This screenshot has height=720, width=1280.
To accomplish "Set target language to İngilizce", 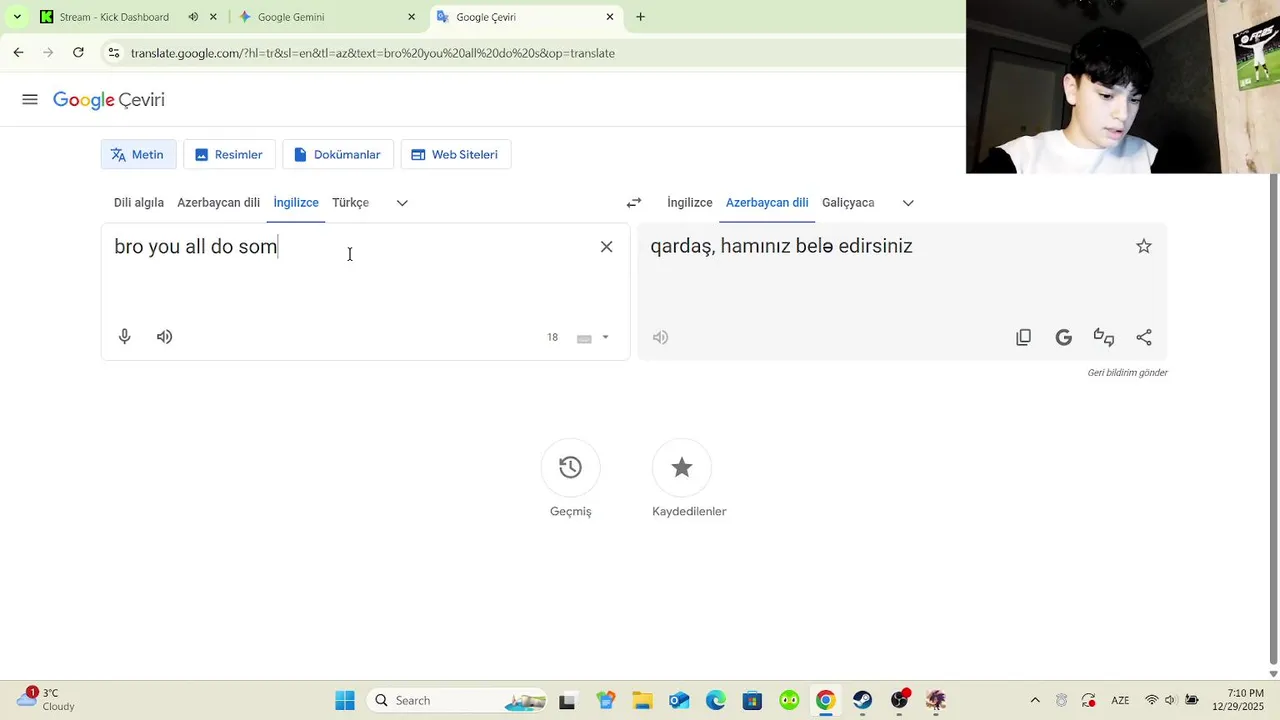I will point(690,203).
